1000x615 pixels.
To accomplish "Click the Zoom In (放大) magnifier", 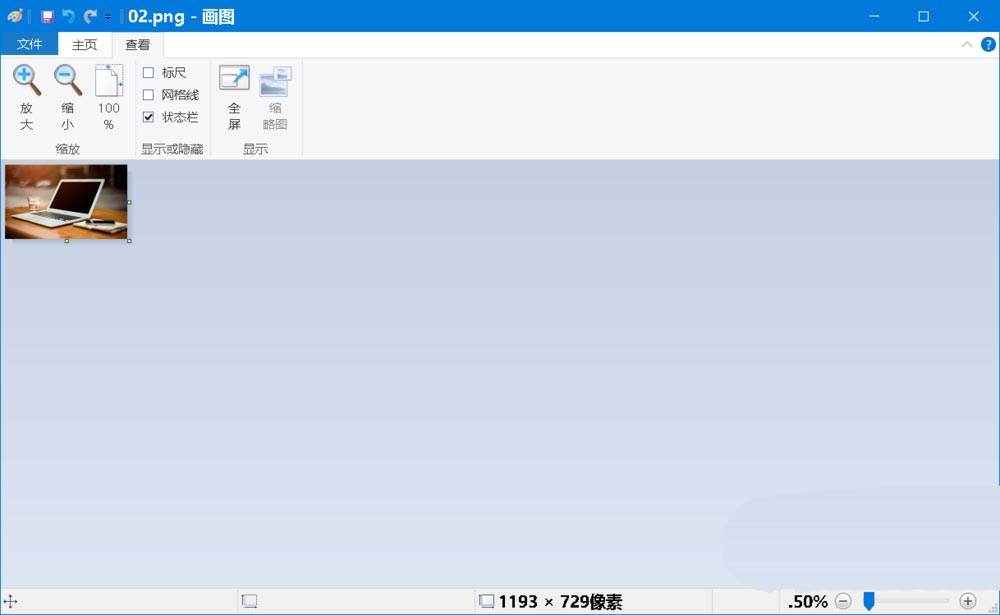I will tap(26, 97).
